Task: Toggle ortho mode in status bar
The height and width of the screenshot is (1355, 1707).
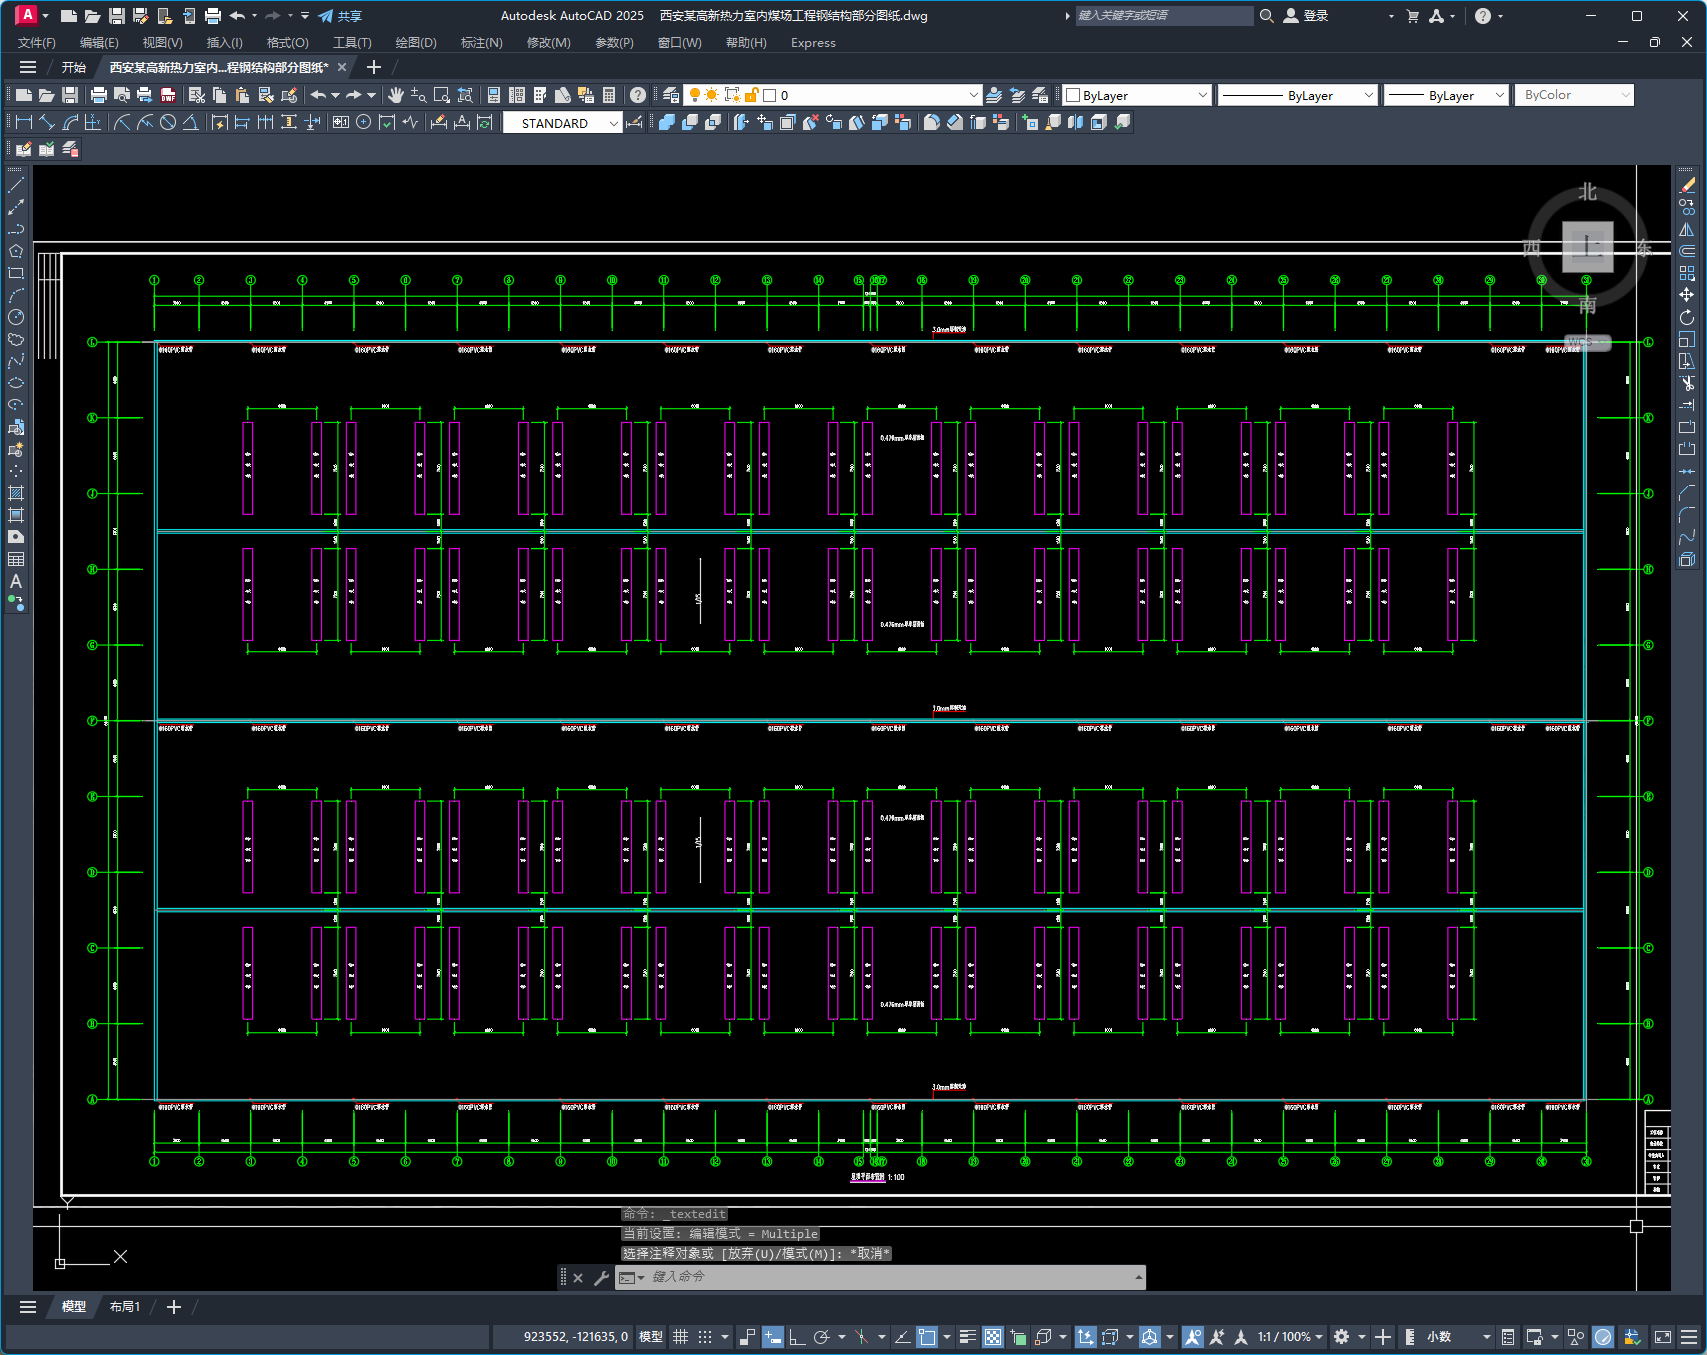Action: pyautogui.click(x=797, y=1337)
